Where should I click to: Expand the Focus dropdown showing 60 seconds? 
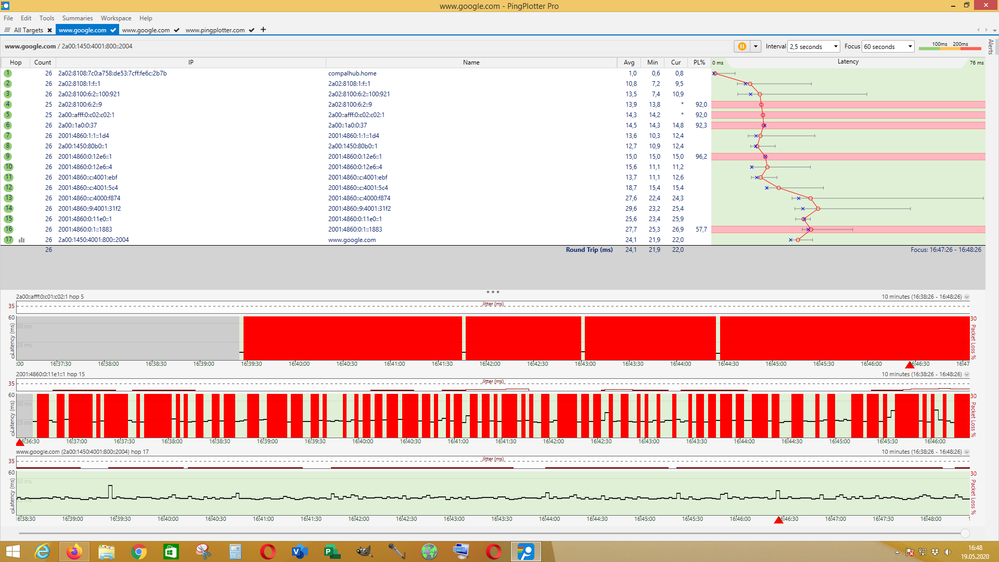click(889, 46)
